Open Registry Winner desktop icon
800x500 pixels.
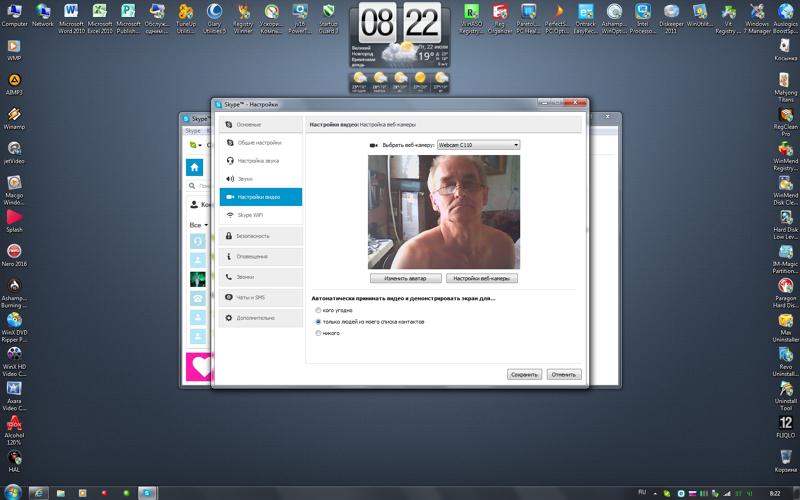(243, 18)
